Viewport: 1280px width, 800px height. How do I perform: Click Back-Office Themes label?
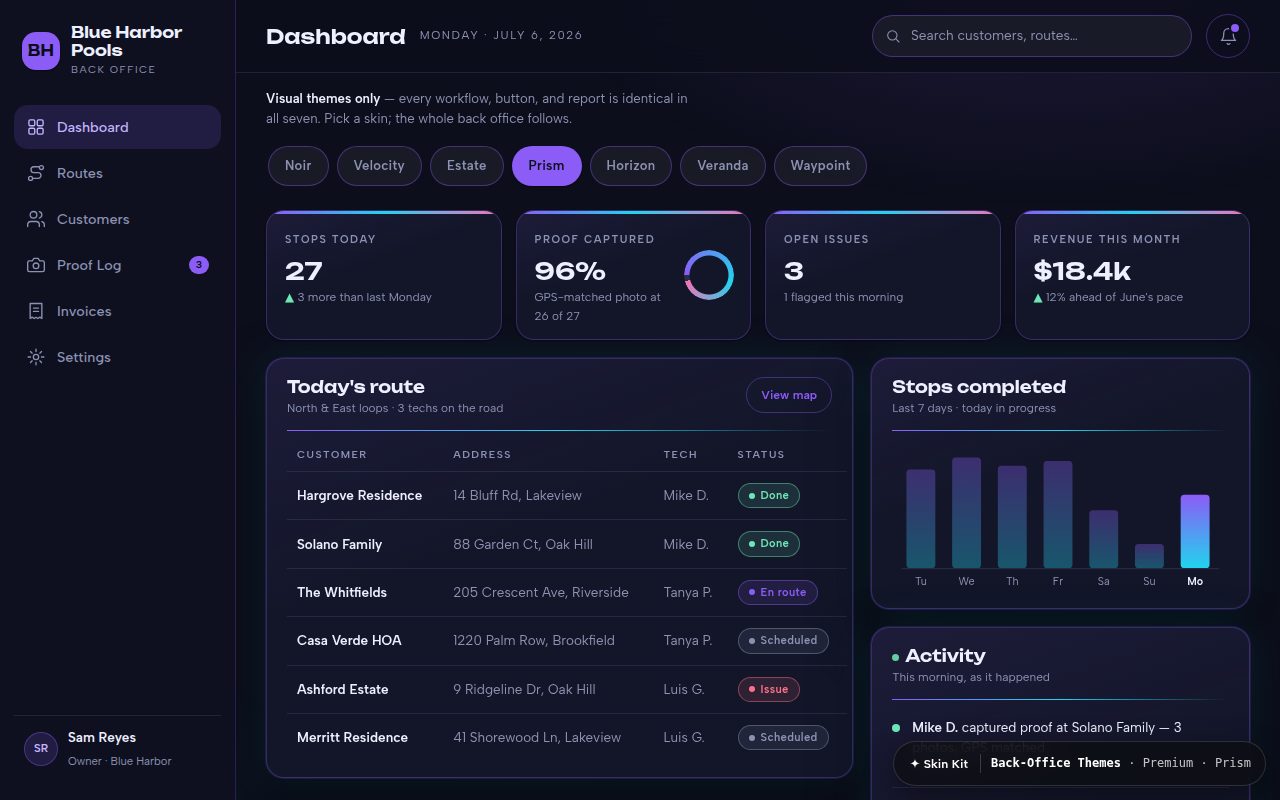1056,763
